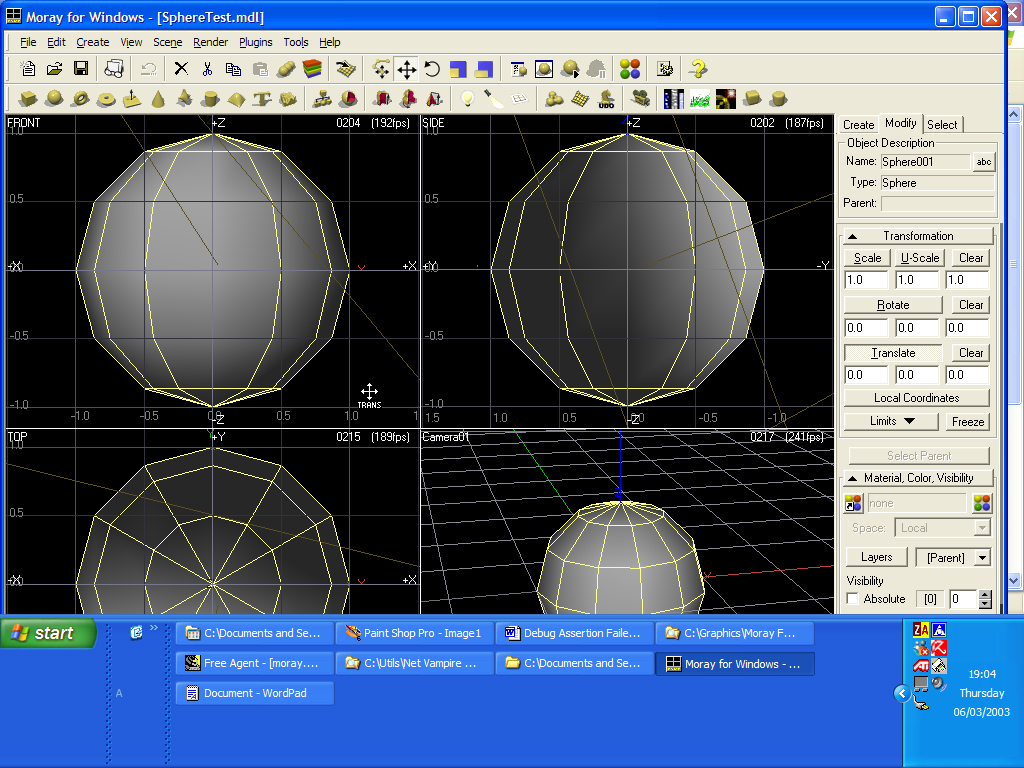Add a camera using camera icon
Image resolution: width=1024 pixels, height=768 pixels.
640,98
